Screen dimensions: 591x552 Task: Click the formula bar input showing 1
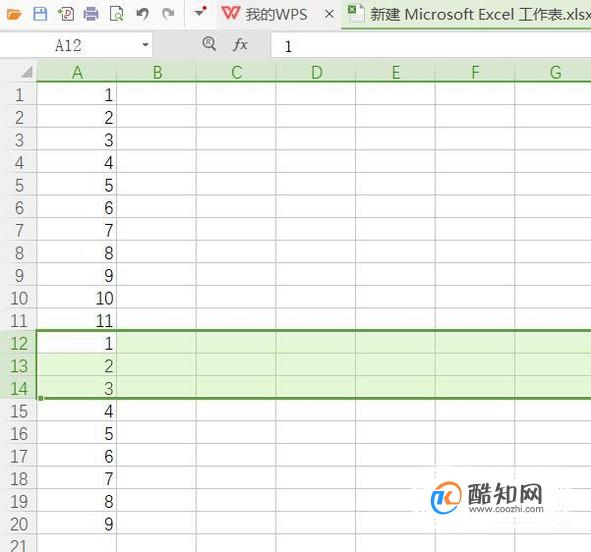click(x=430, y=46)
